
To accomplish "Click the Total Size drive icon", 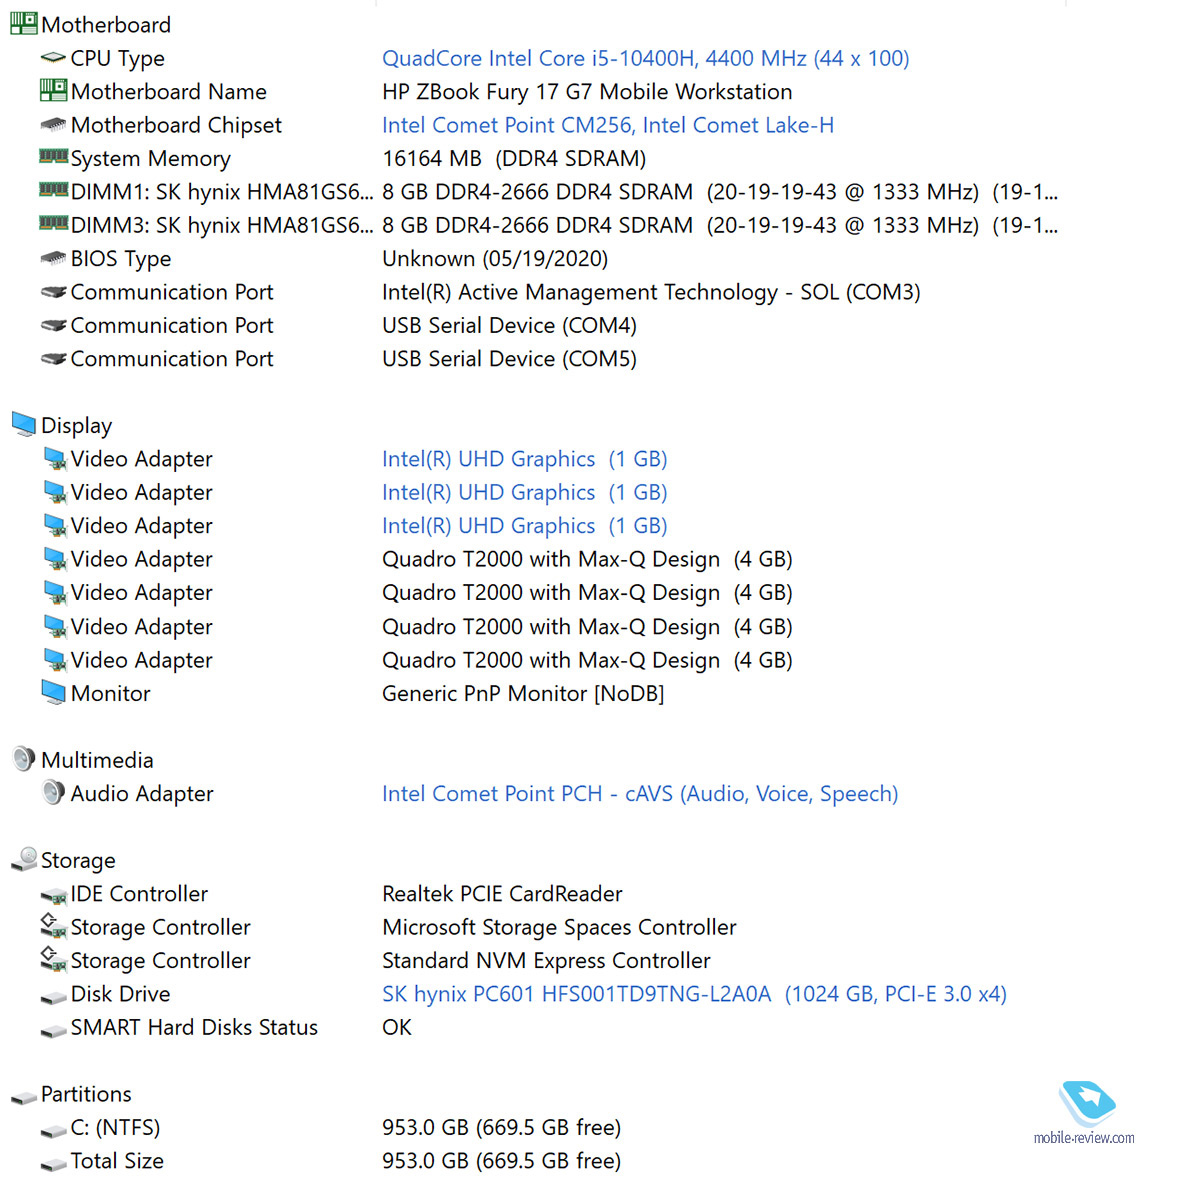I will pos(53,1164).
